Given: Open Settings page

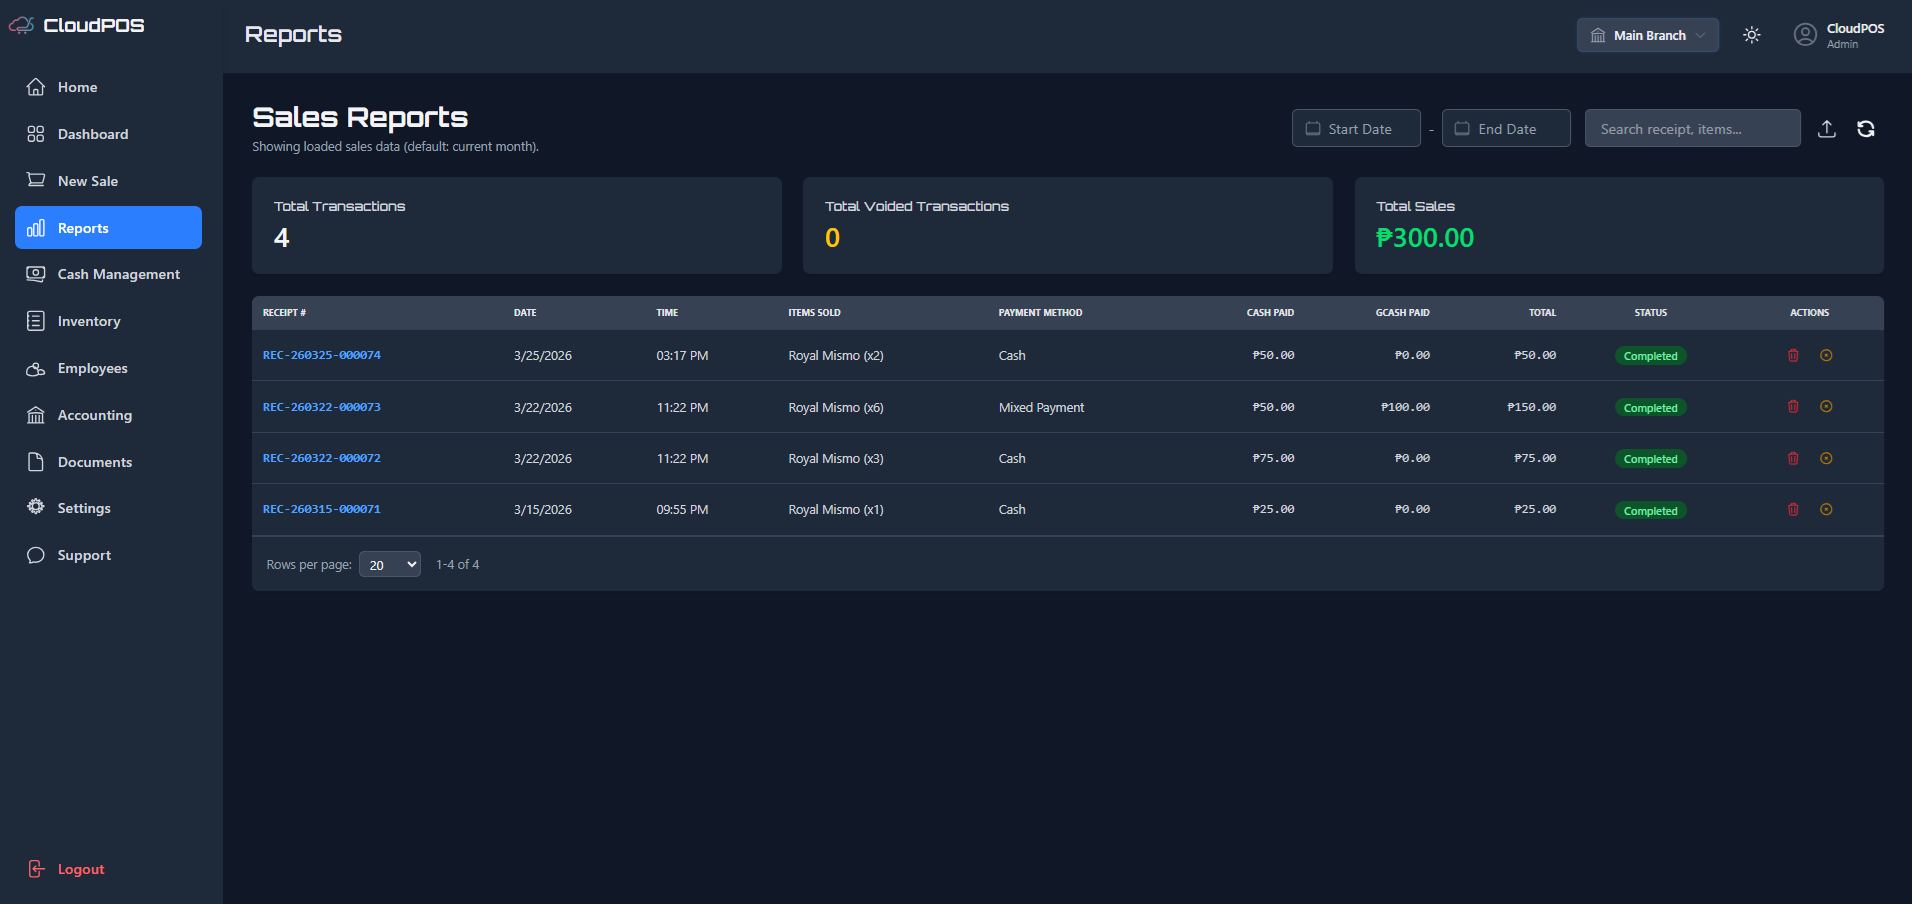Looking at the screenshot, I should [108, 508].
